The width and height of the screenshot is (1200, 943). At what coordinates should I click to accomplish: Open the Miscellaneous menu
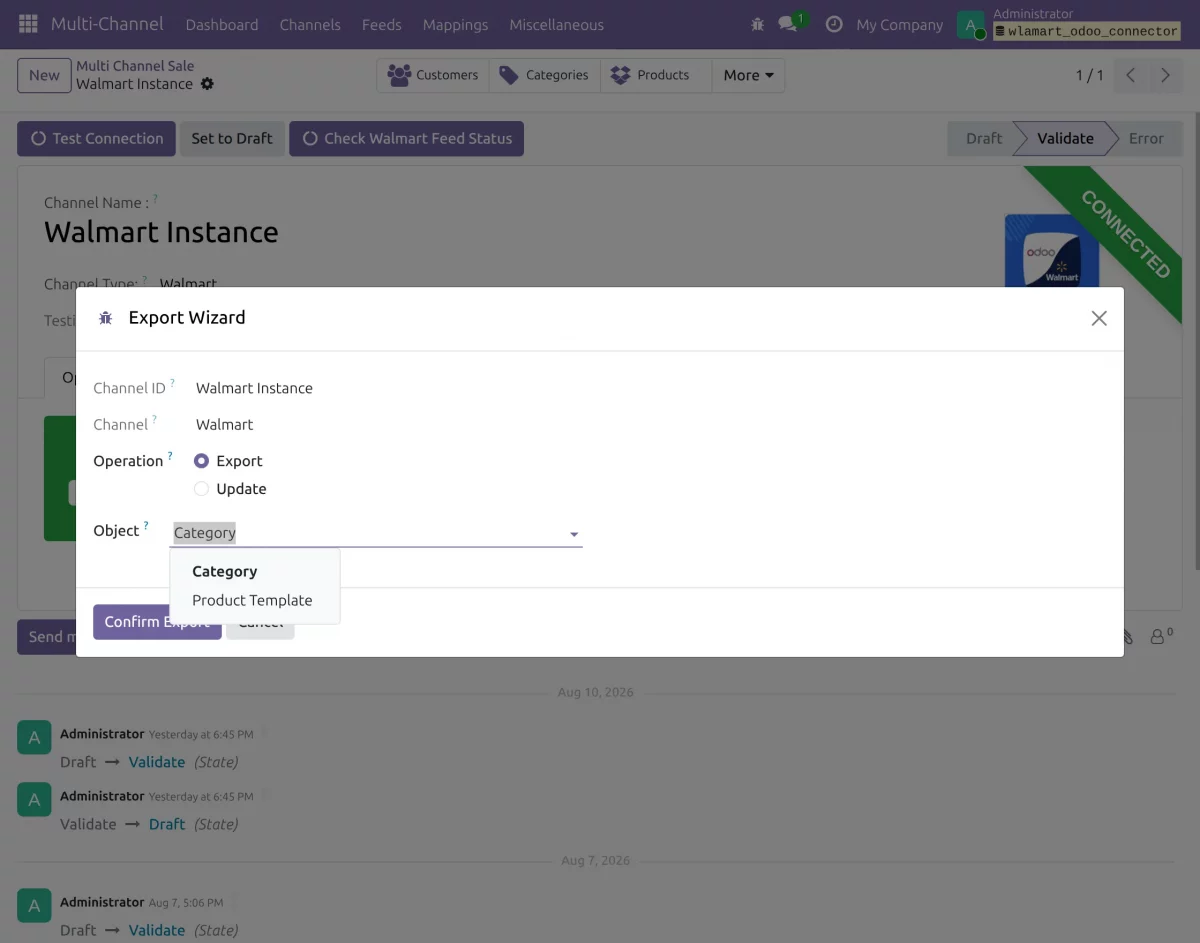coord(556,25)
